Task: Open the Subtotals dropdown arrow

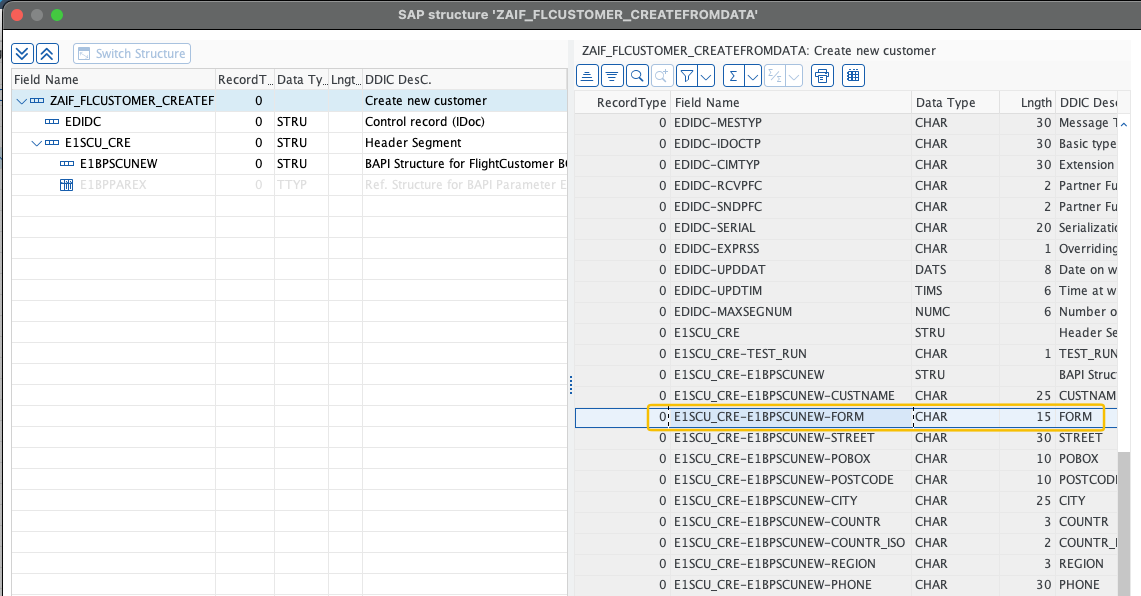Action: tap(795, 76)
